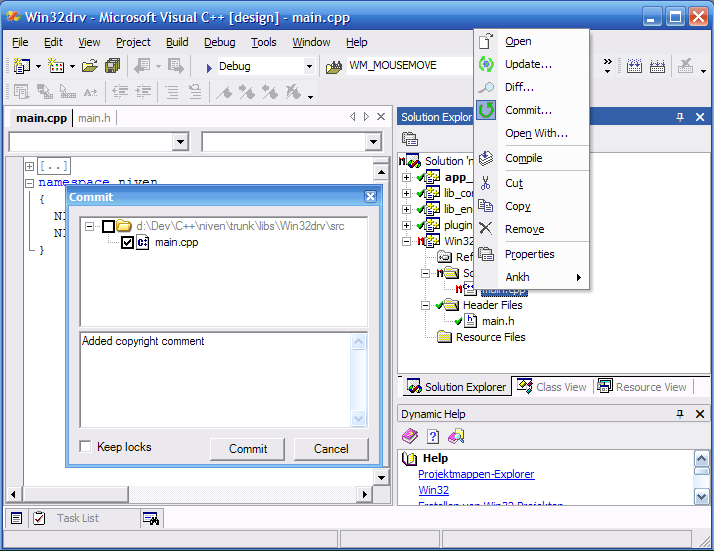Viewport: 714px width, 551px height.
Task: Collapse the Header Files folder
Action: [x=425, y=305]
